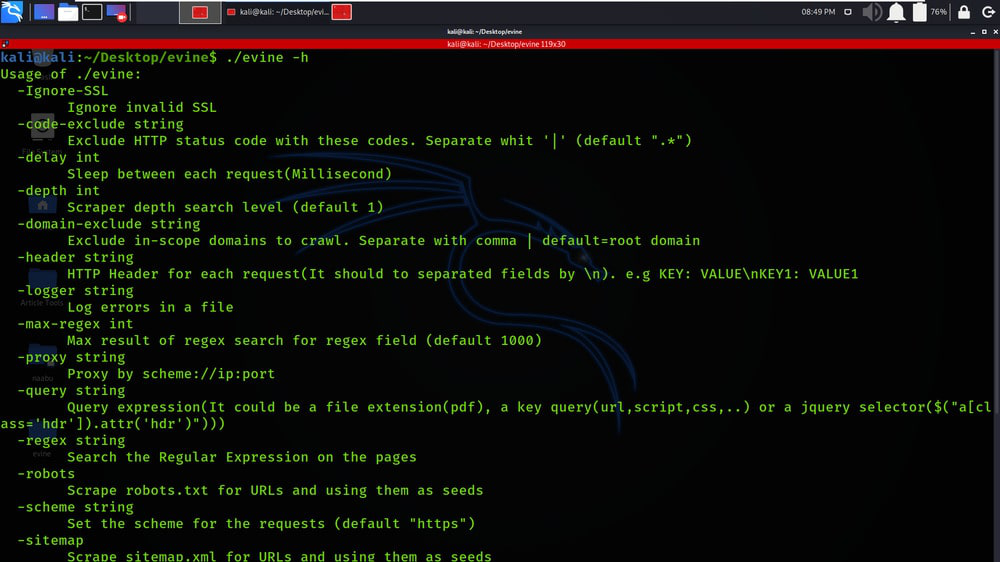
Task: Click the screen recorder panel icon
Action: (x=117, y=12)
